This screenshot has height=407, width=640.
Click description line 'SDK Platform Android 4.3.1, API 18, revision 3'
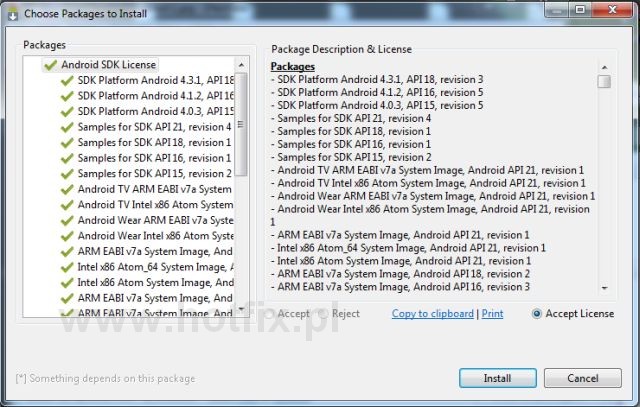click(x=377, y=80)
